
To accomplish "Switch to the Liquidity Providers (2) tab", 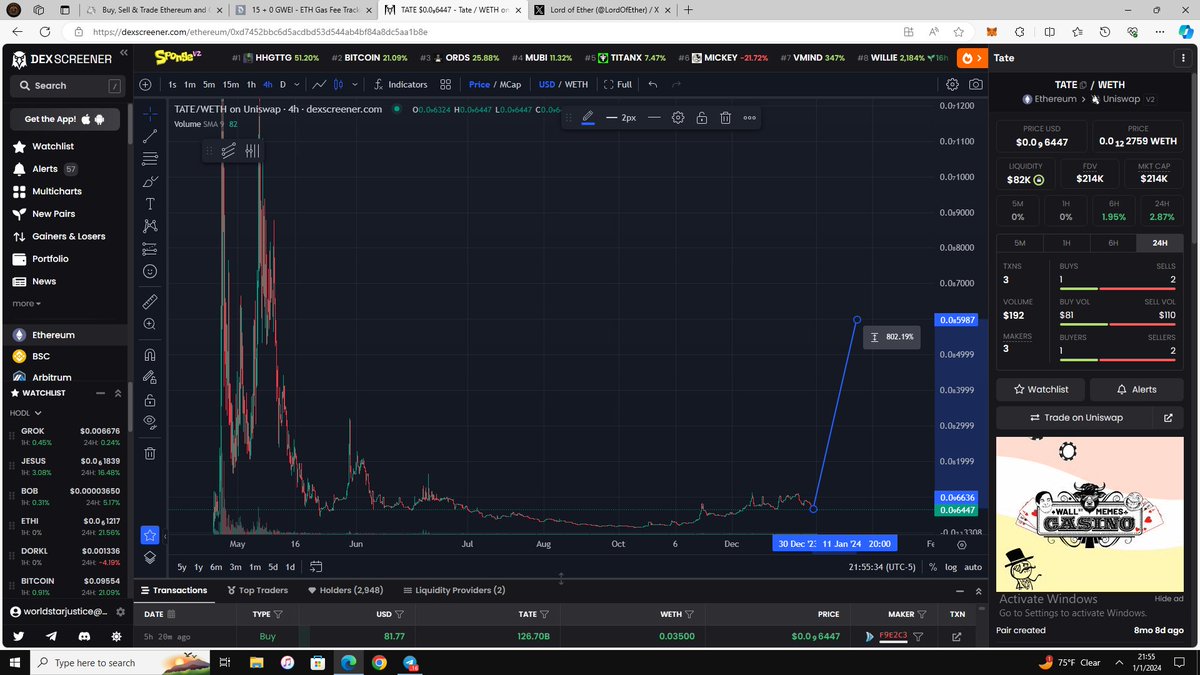I will click(453, 590).
